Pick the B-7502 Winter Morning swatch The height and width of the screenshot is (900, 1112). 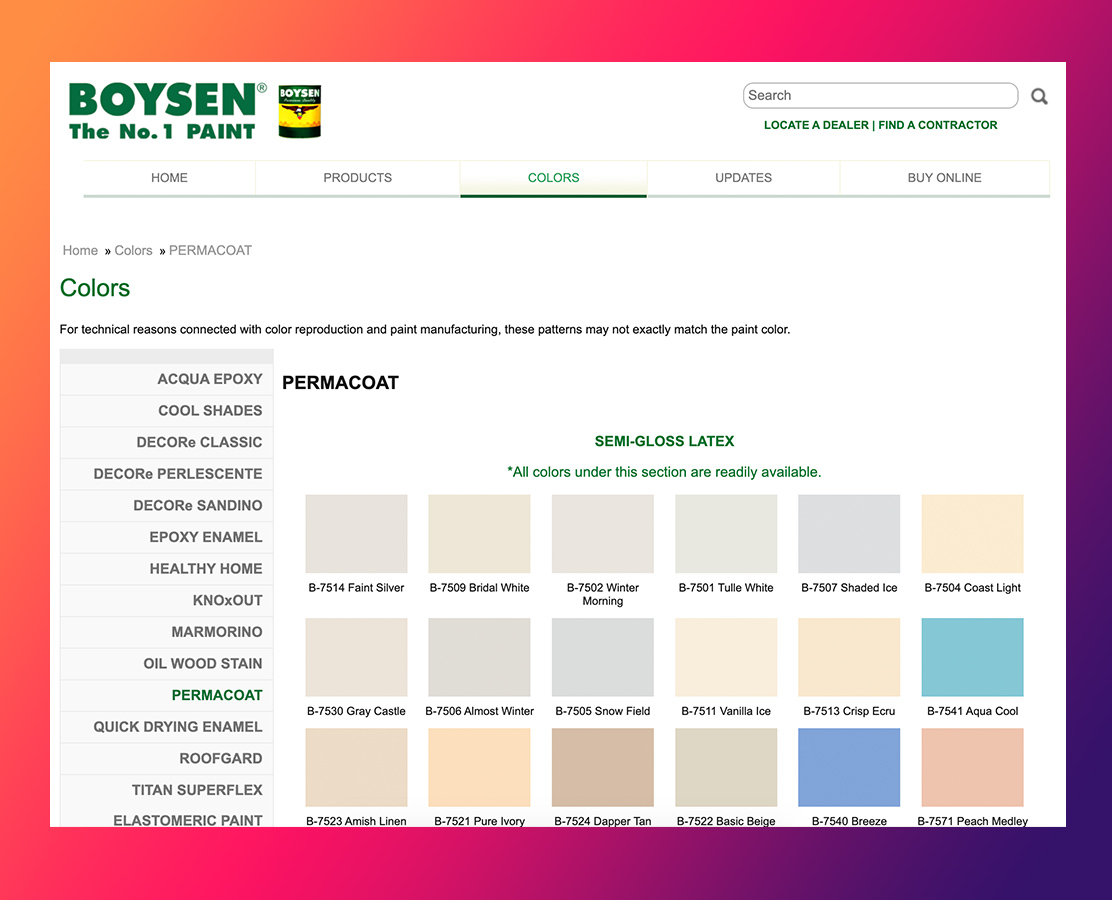click(603, 533)
